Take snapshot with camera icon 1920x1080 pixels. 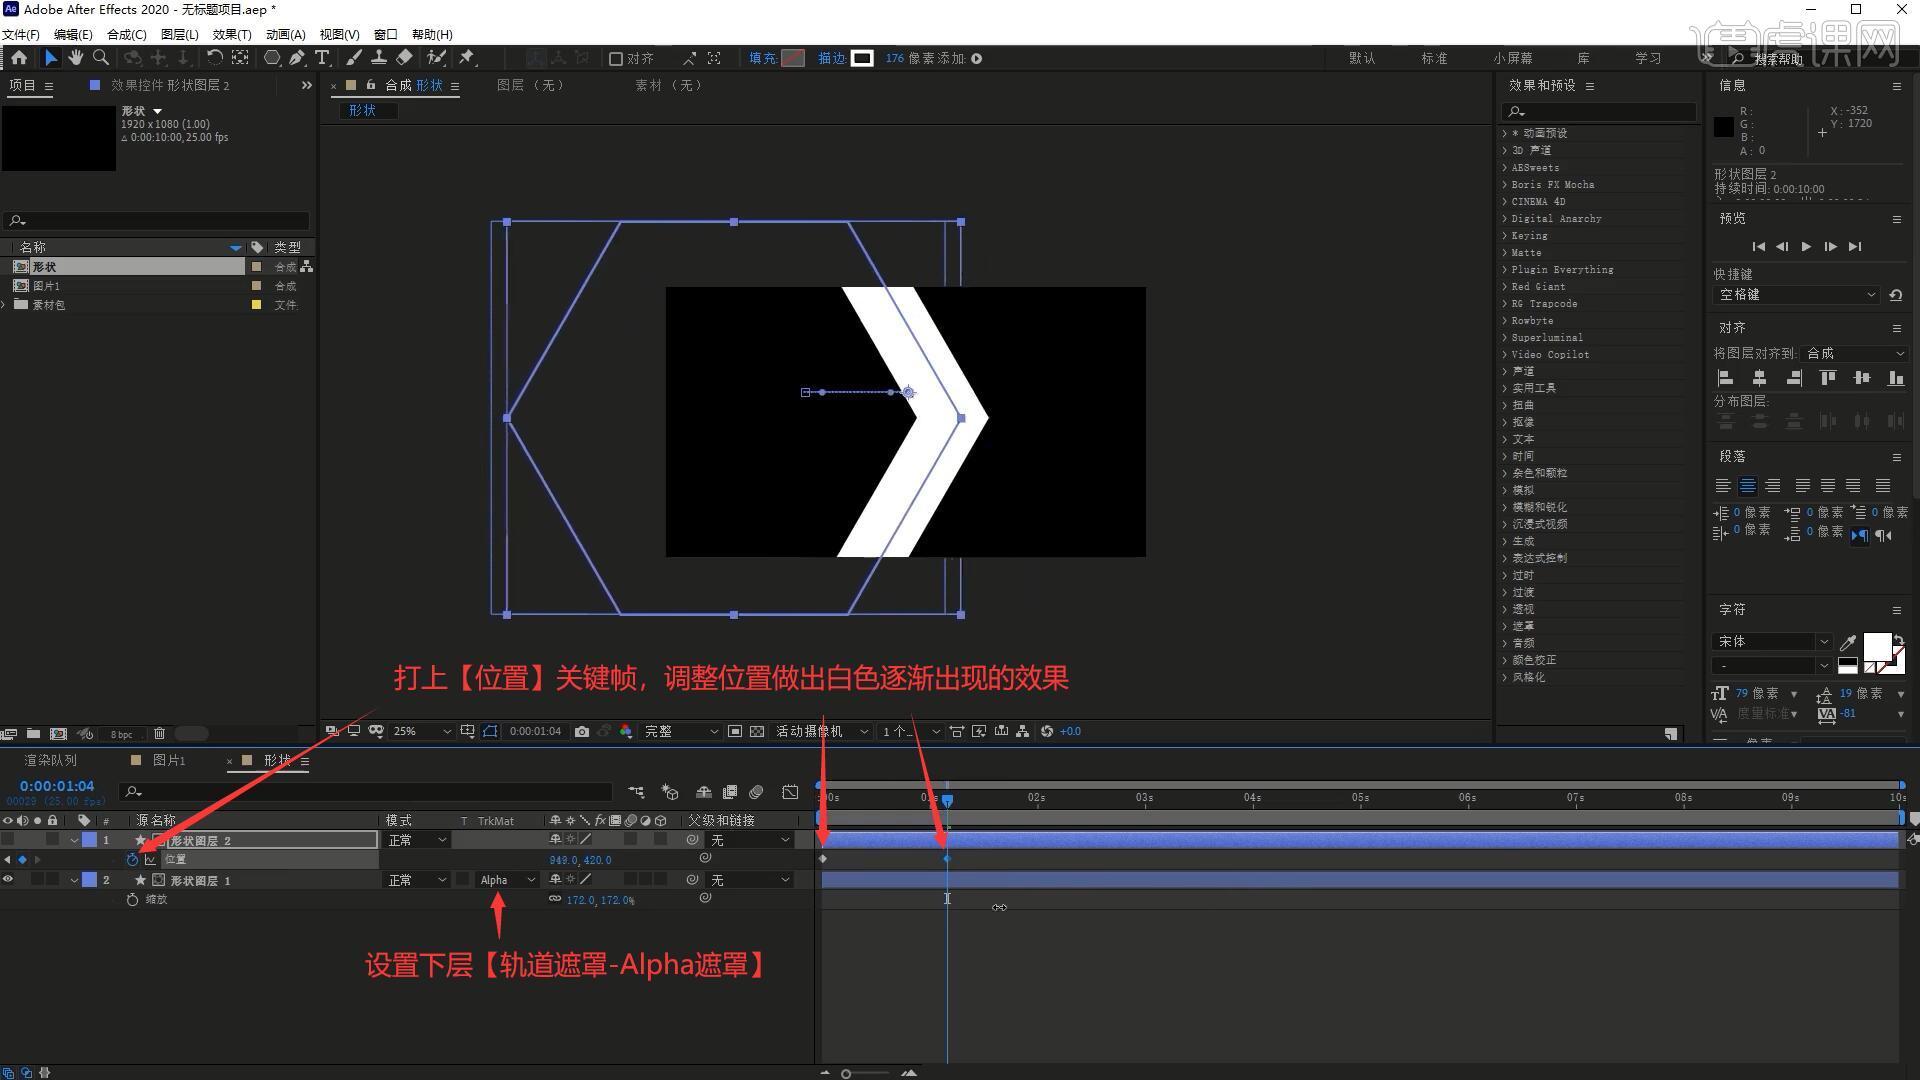(582, 731)
